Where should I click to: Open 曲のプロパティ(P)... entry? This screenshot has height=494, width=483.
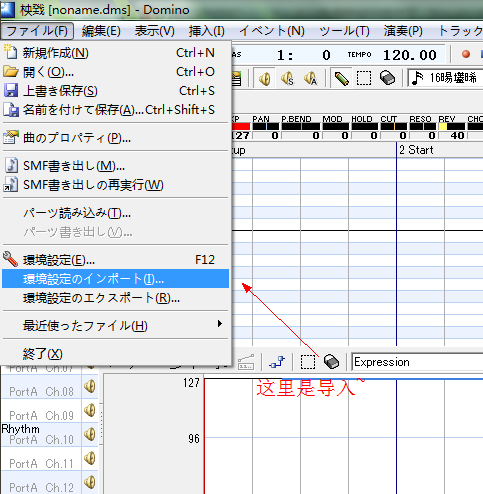point(115,138)
